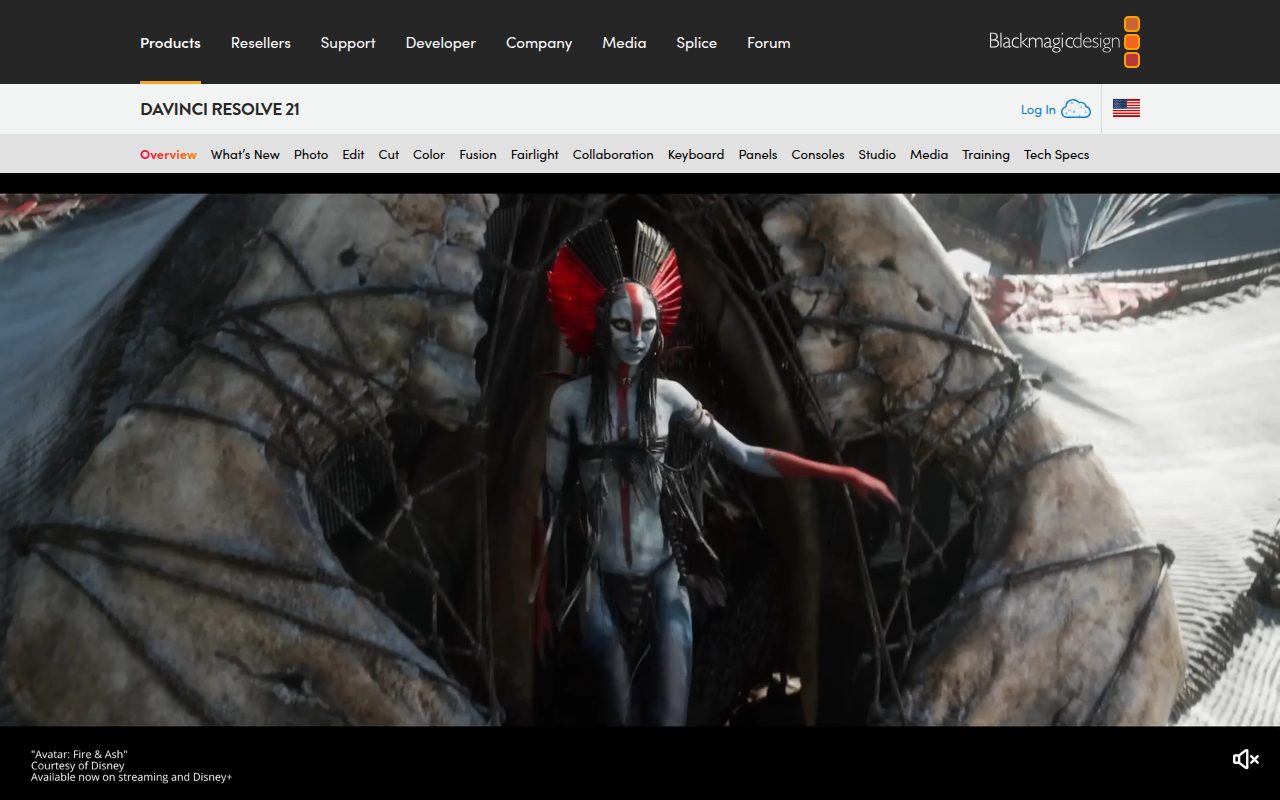
Task: Open the Tech Specs tab
Action: pyautogui.click(x=1056, y=155)
